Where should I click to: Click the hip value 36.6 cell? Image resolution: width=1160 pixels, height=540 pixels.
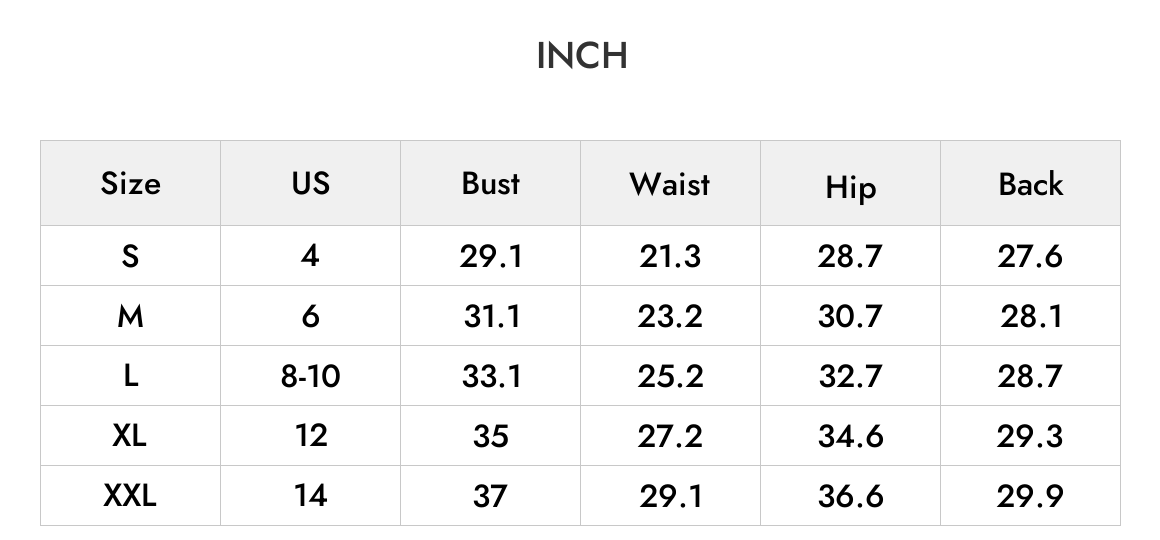coord(851,496)
